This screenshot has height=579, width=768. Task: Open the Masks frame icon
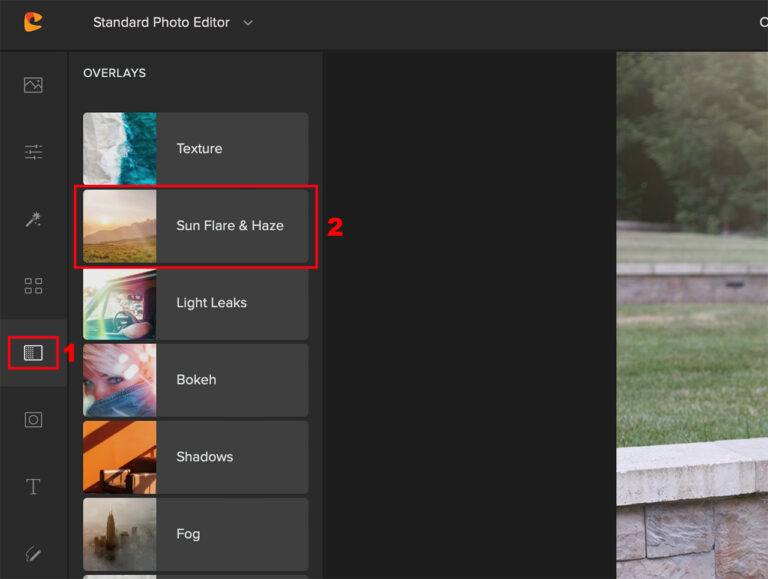33,420
